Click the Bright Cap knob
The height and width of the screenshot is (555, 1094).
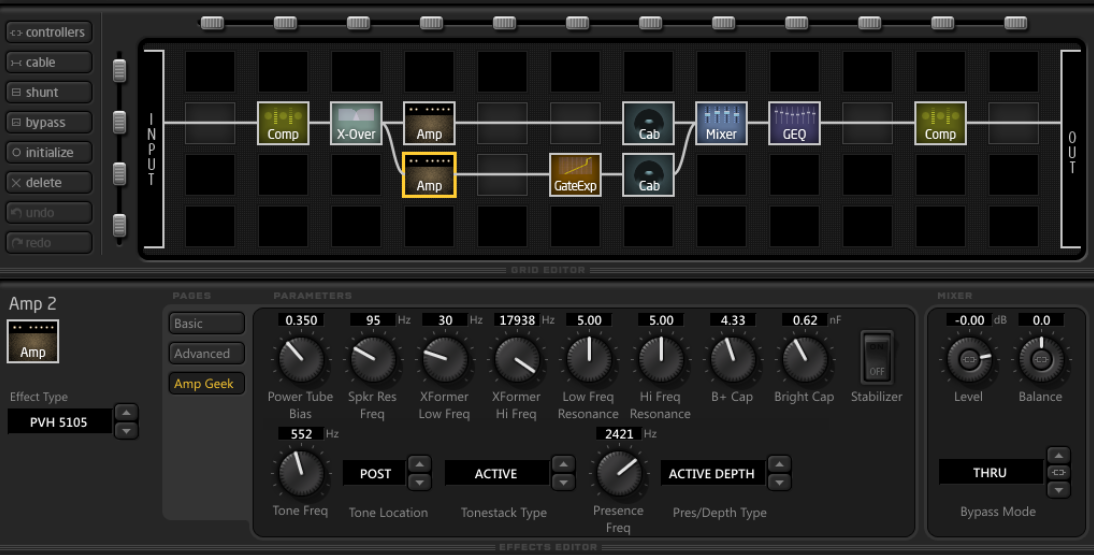click(x=804, y=360)
